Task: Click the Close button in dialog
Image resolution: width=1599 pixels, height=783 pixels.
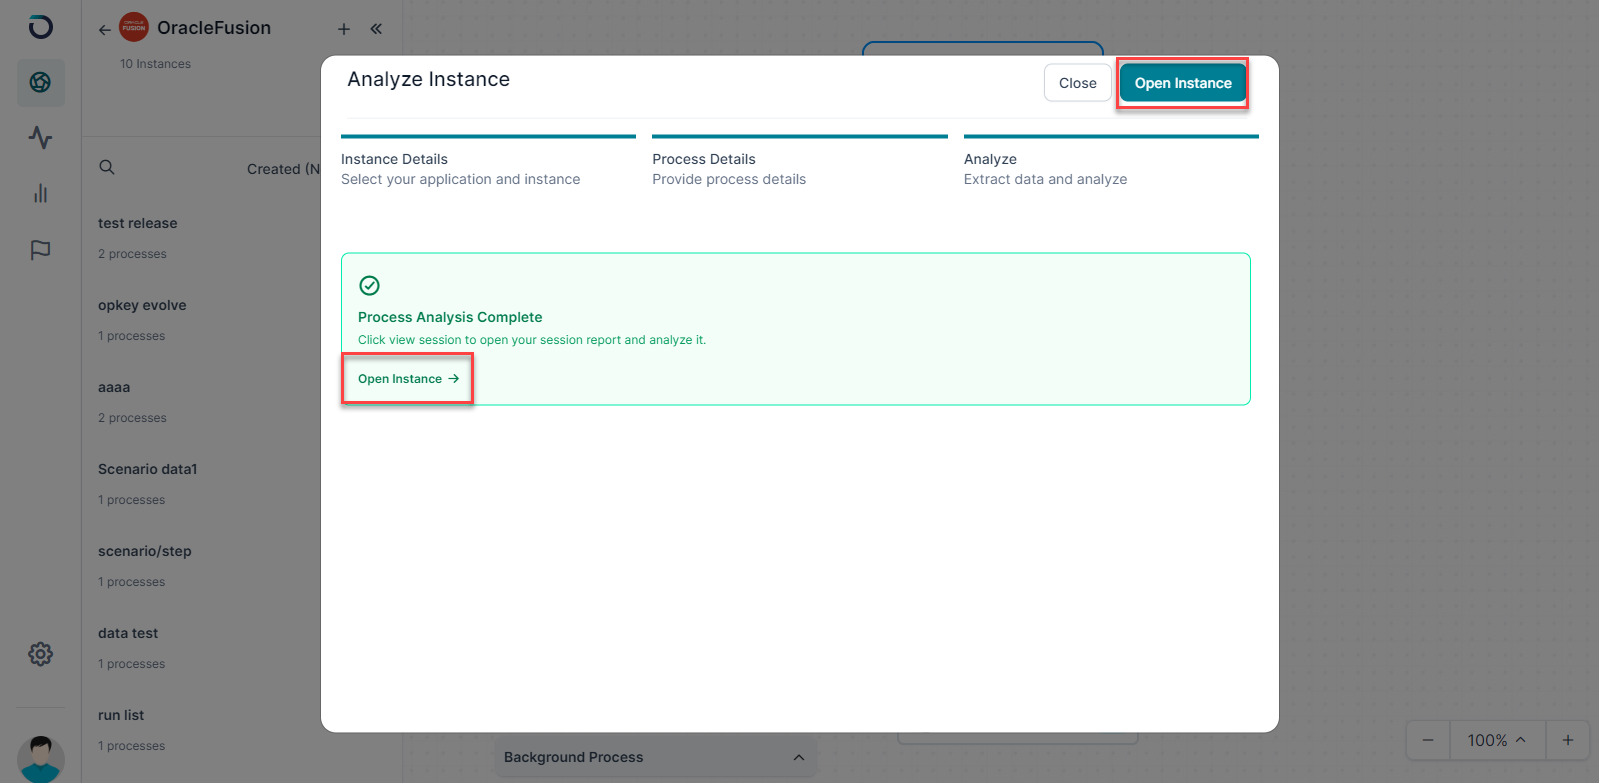Action: 1078,83
